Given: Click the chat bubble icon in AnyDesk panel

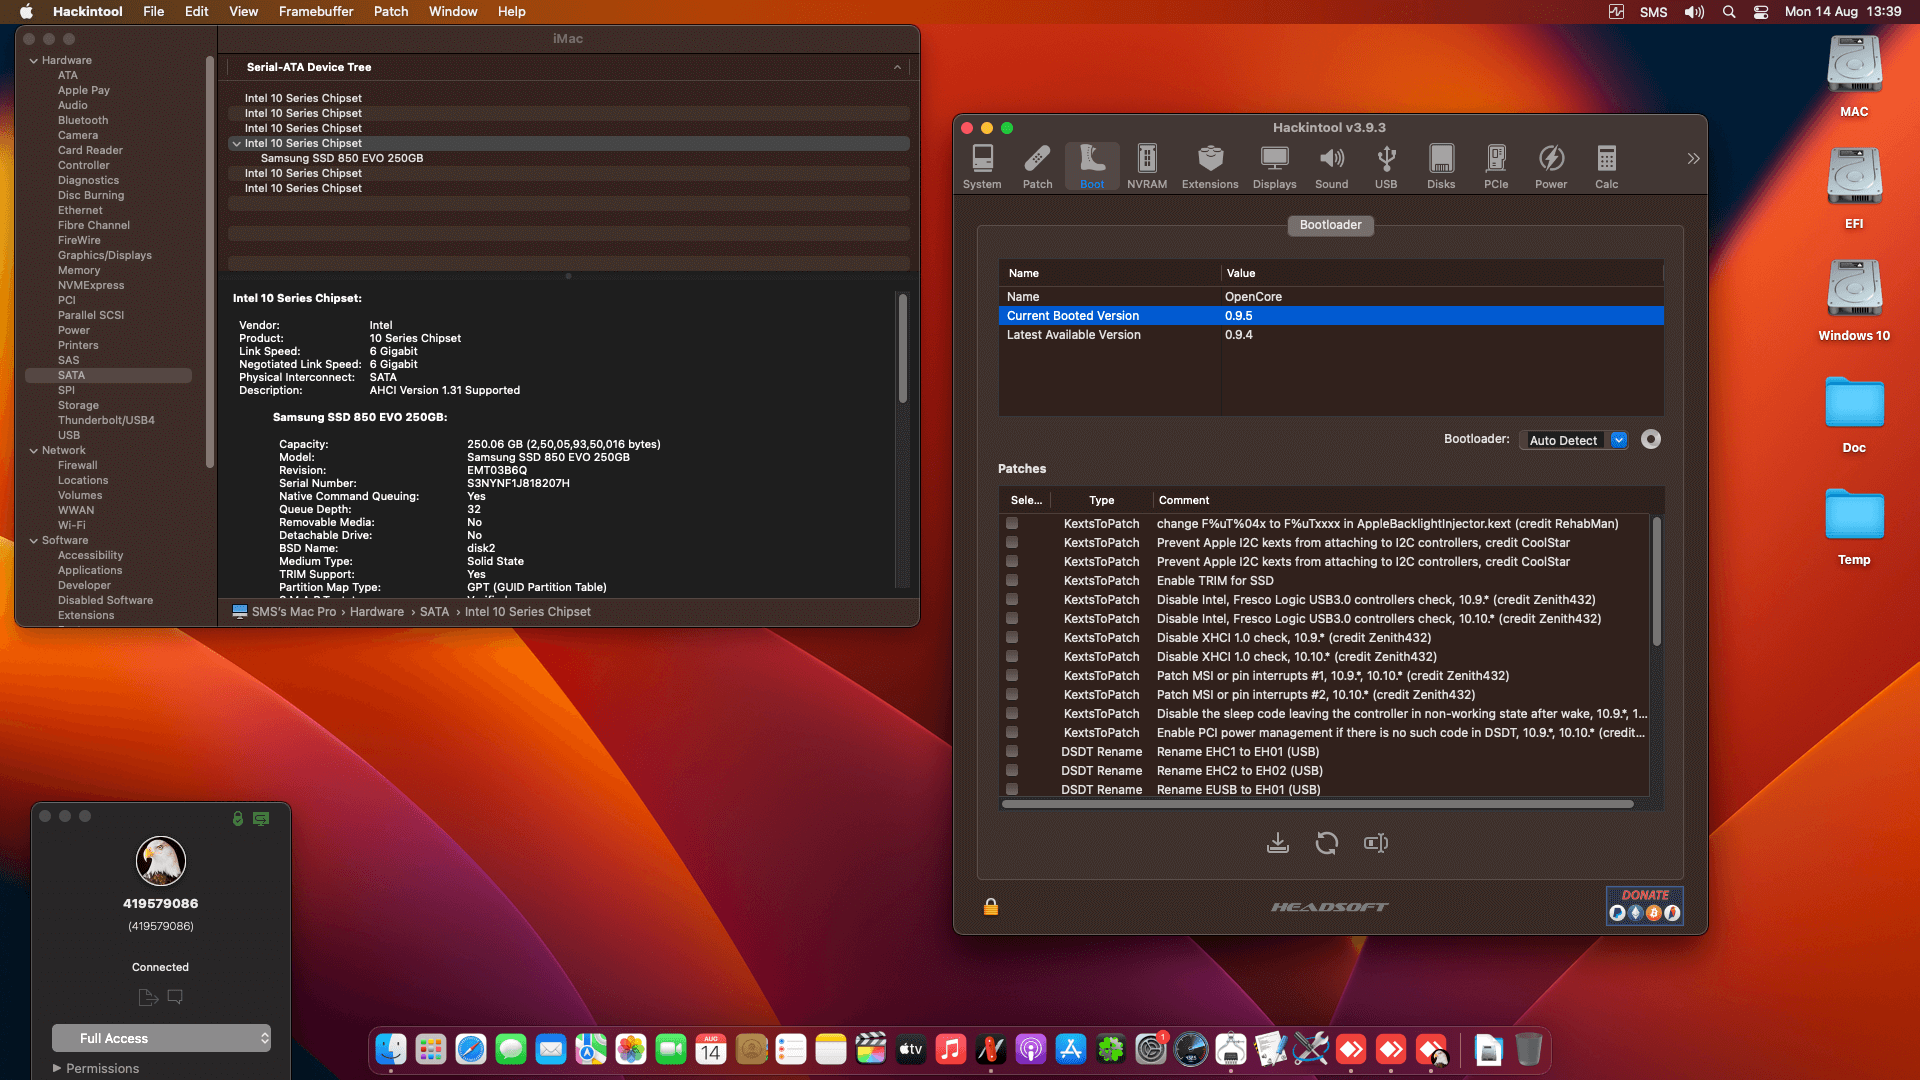Looking at the screenshot, I should (x=175, y=996).
